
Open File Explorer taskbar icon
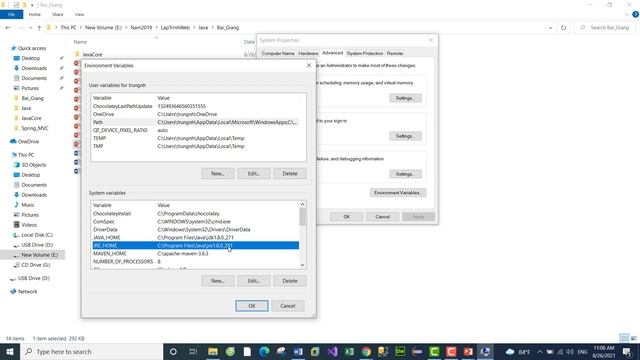(213, 351)
